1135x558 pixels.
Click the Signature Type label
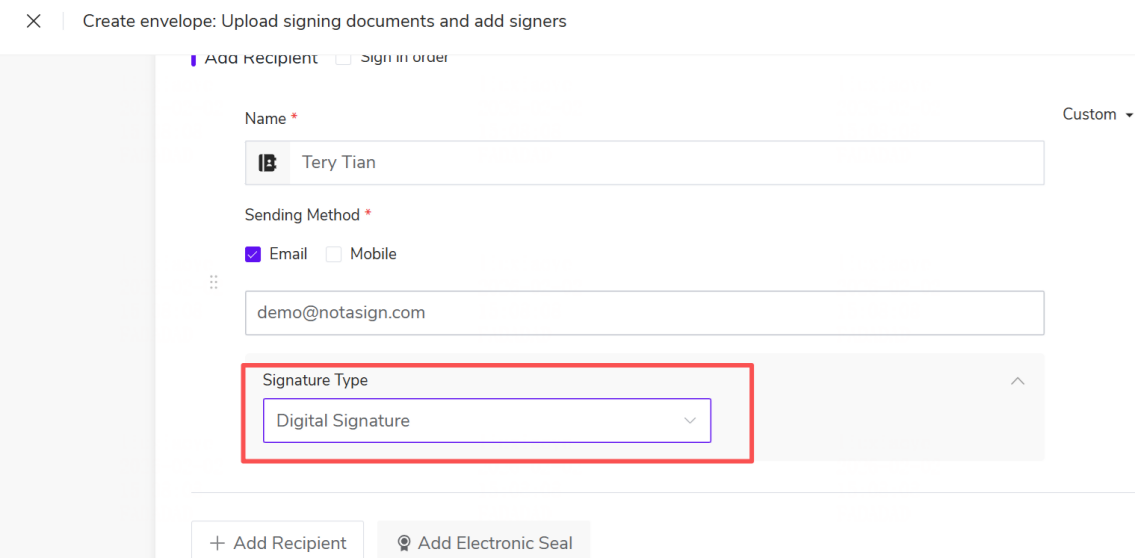pyautogui.click(x=315, y=380)
